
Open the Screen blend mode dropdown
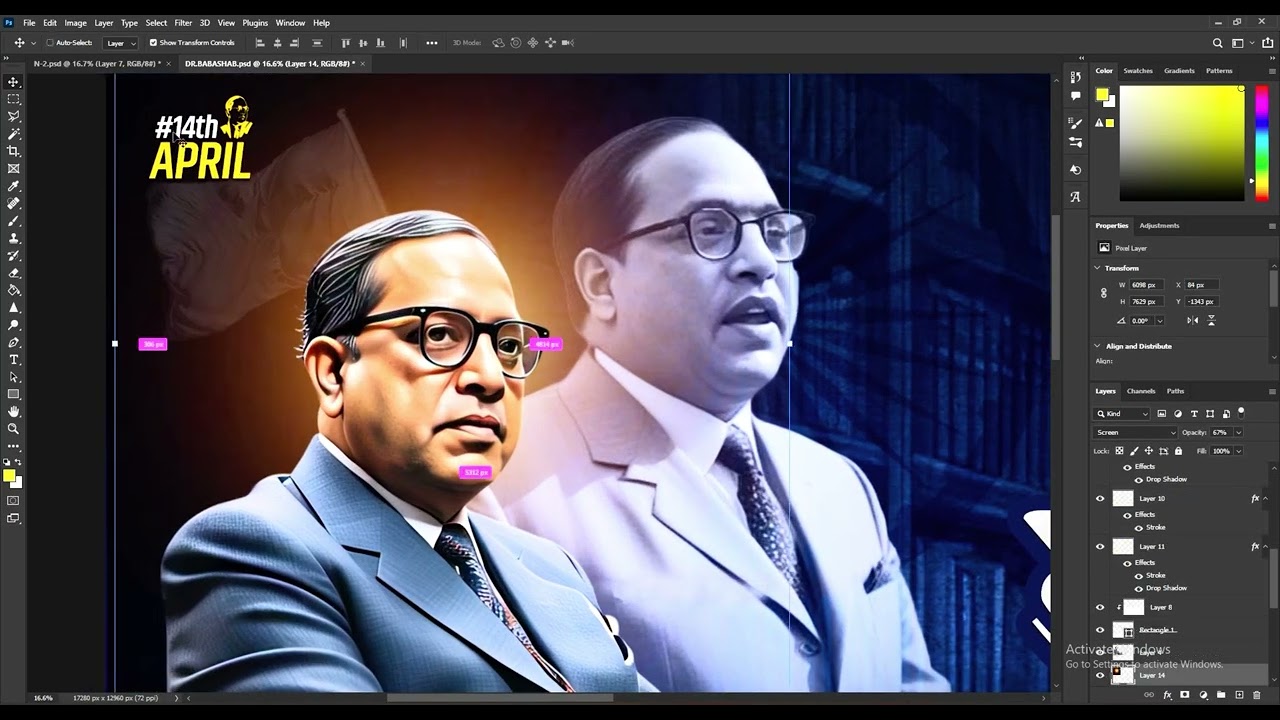(x=1136, y=432)
